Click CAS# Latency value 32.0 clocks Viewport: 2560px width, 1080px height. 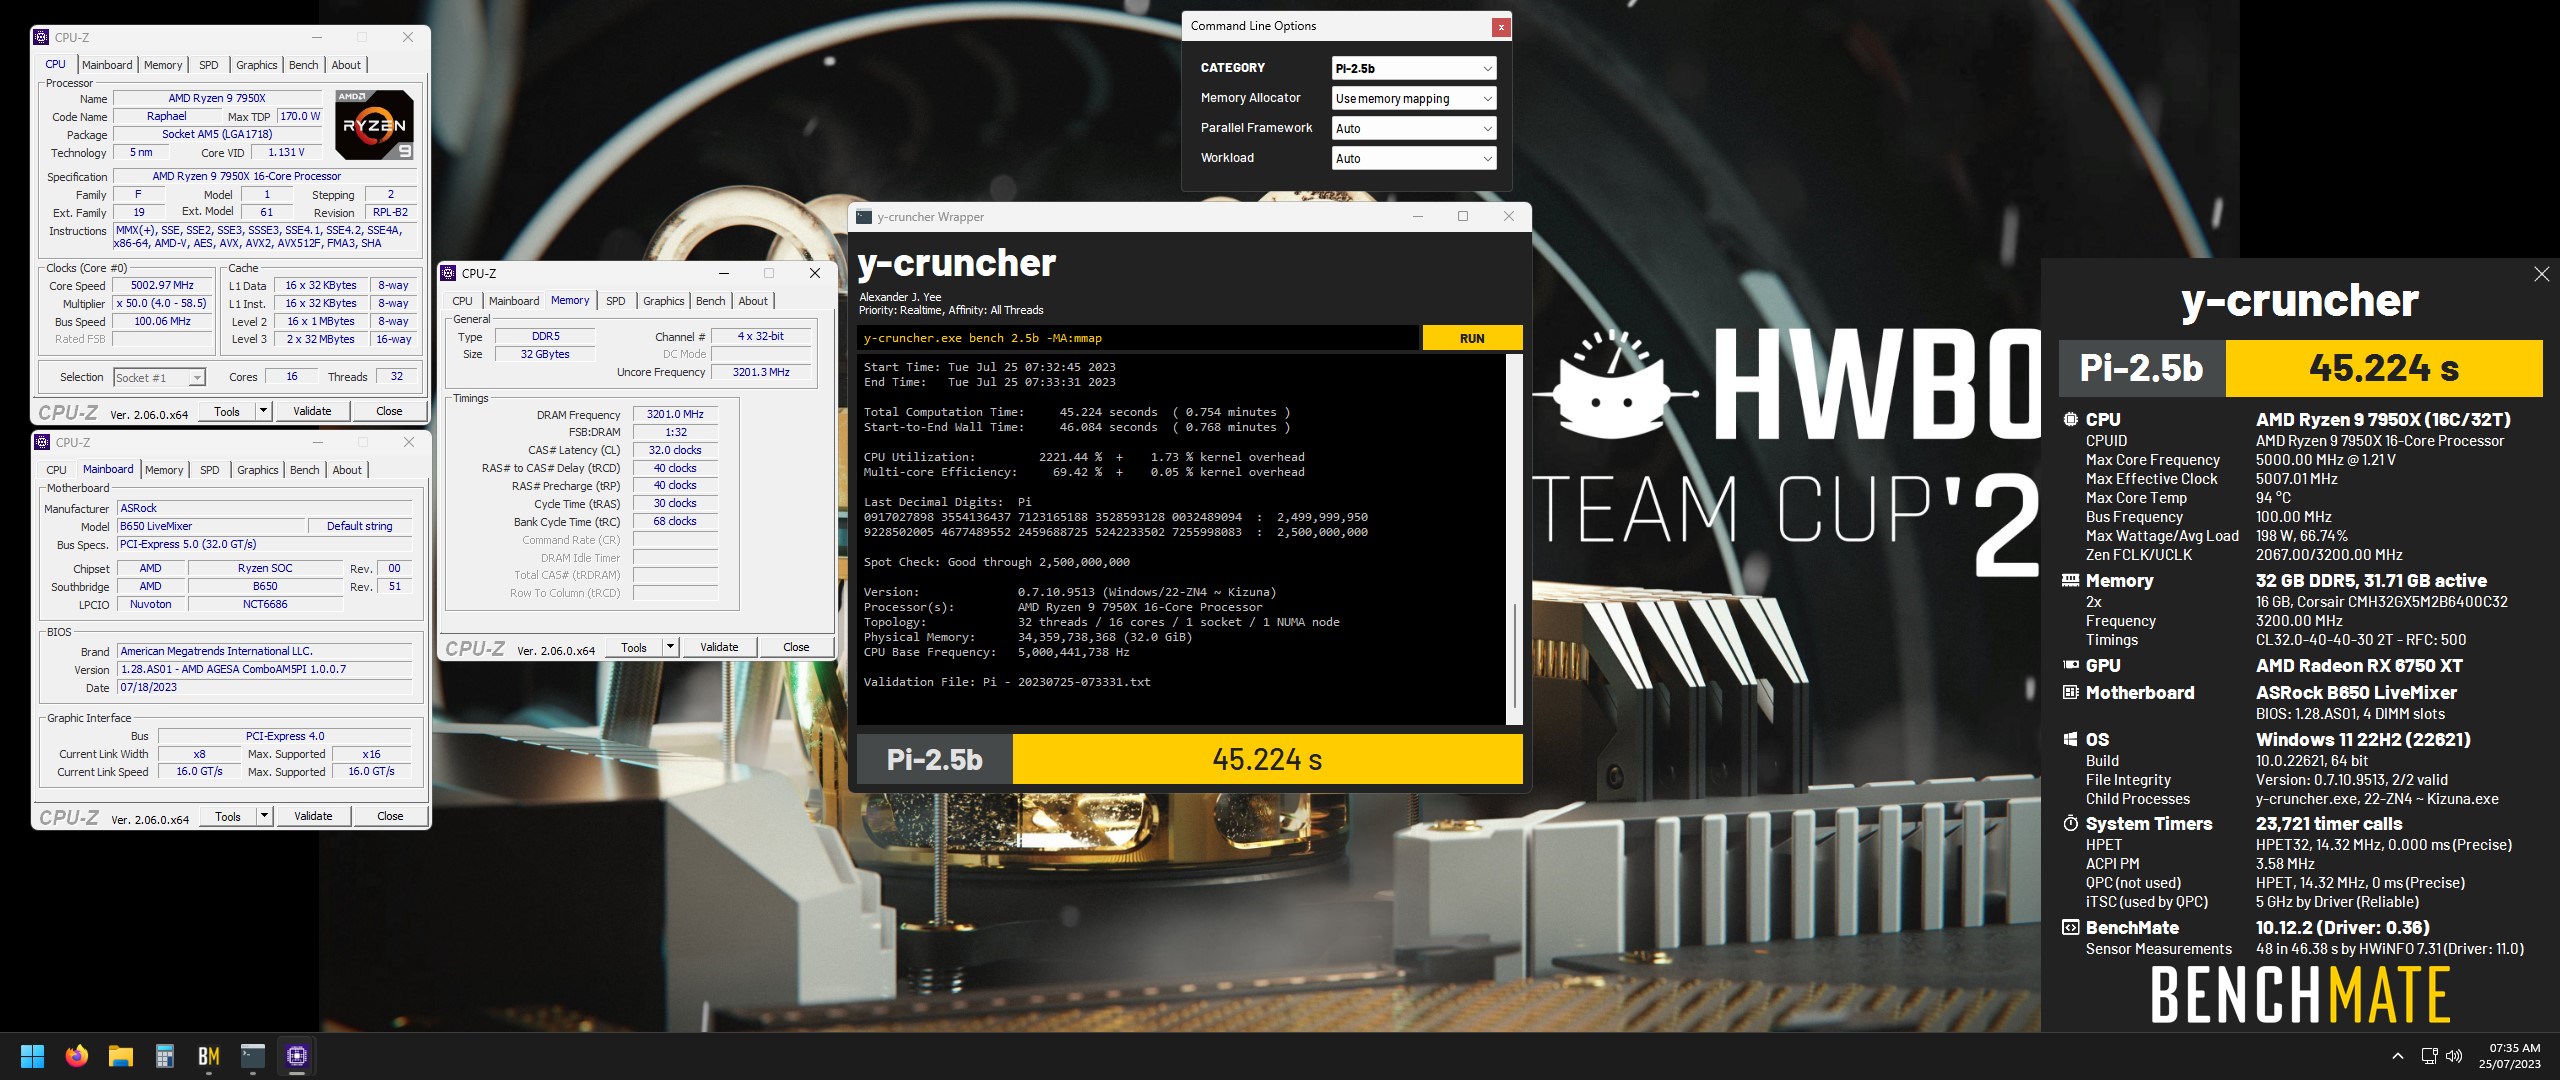pos(675,450)
